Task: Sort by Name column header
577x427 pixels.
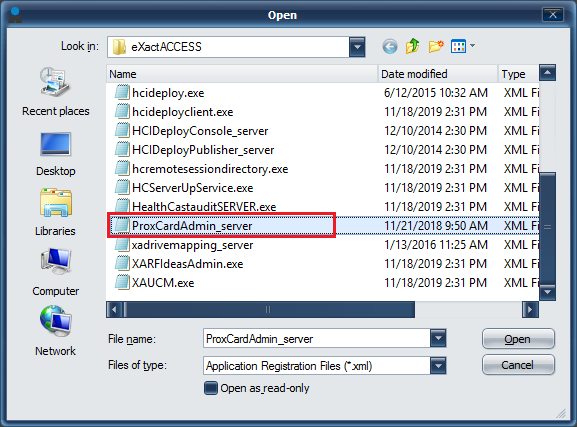Action: coord(242,74)
